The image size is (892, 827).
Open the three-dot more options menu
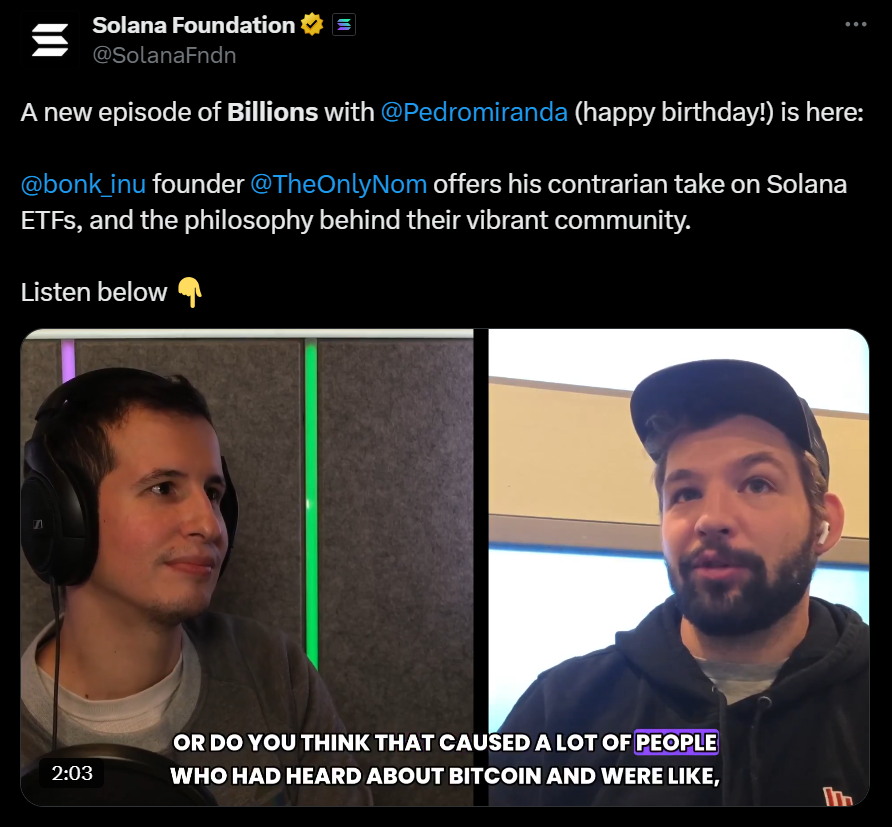tap(856, 24)
